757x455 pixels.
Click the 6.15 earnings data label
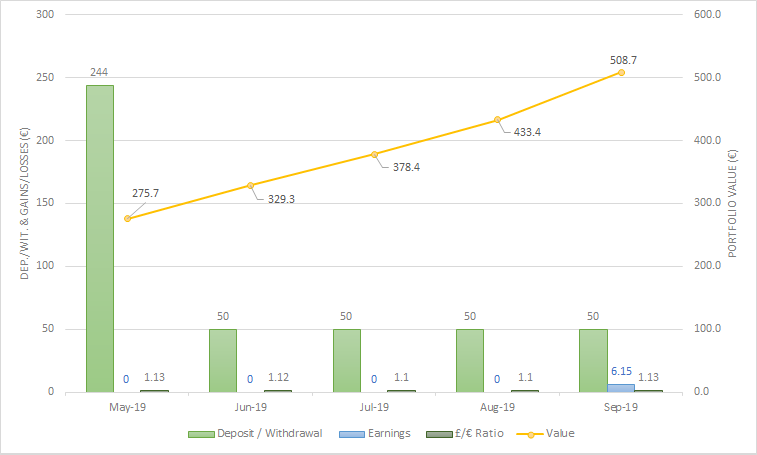(x=620, y=370)
